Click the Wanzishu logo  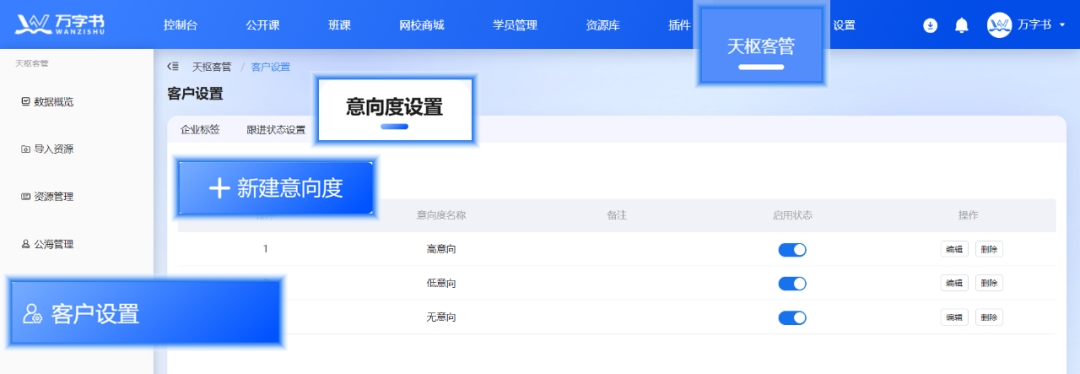[x=60, y=25]
